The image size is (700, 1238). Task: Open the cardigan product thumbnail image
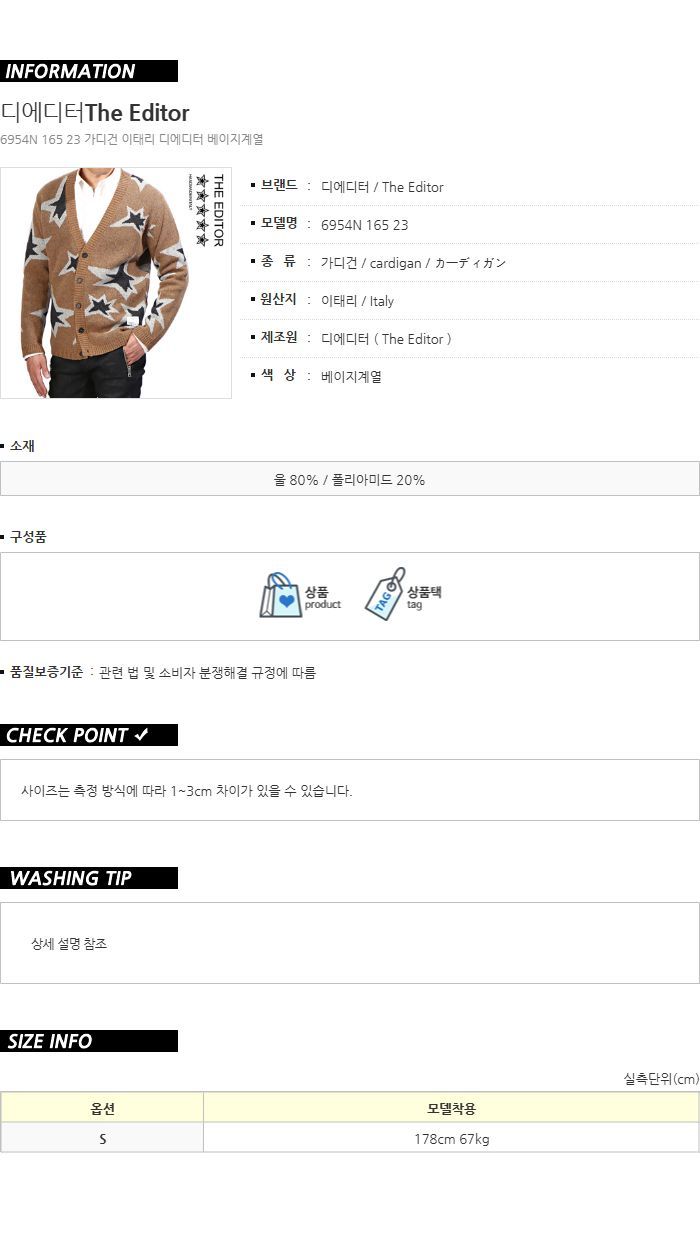116,283
